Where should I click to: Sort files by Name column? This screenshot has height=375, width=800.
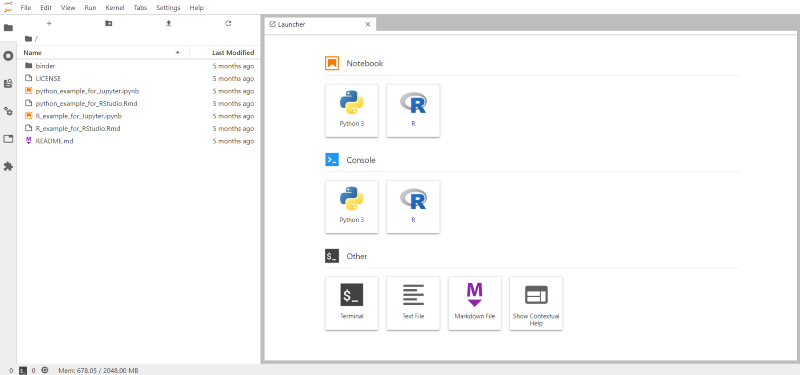click(x=104, y=53)
